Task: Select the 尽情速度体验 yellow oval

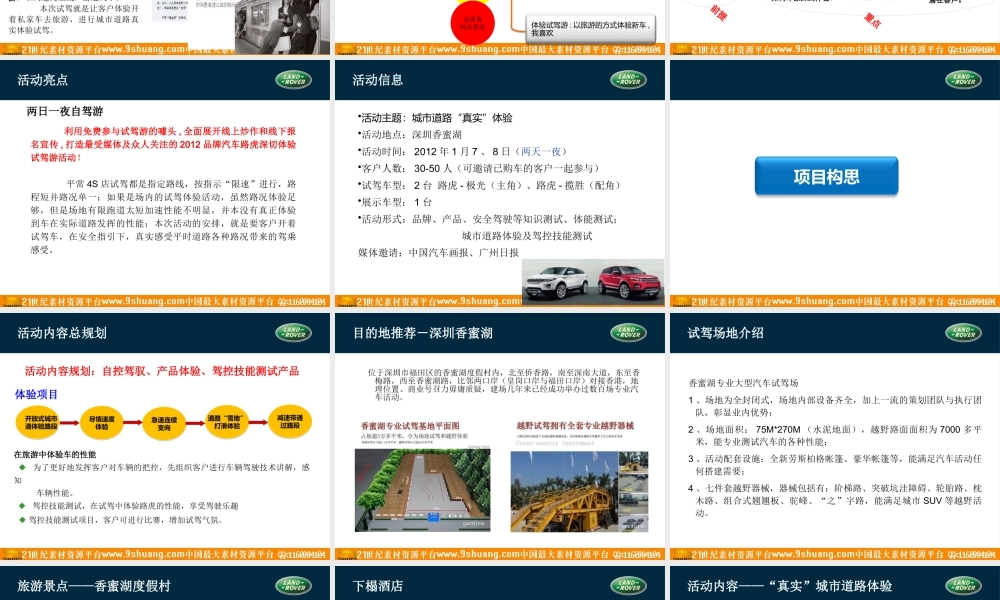Action: coord(102,422)
